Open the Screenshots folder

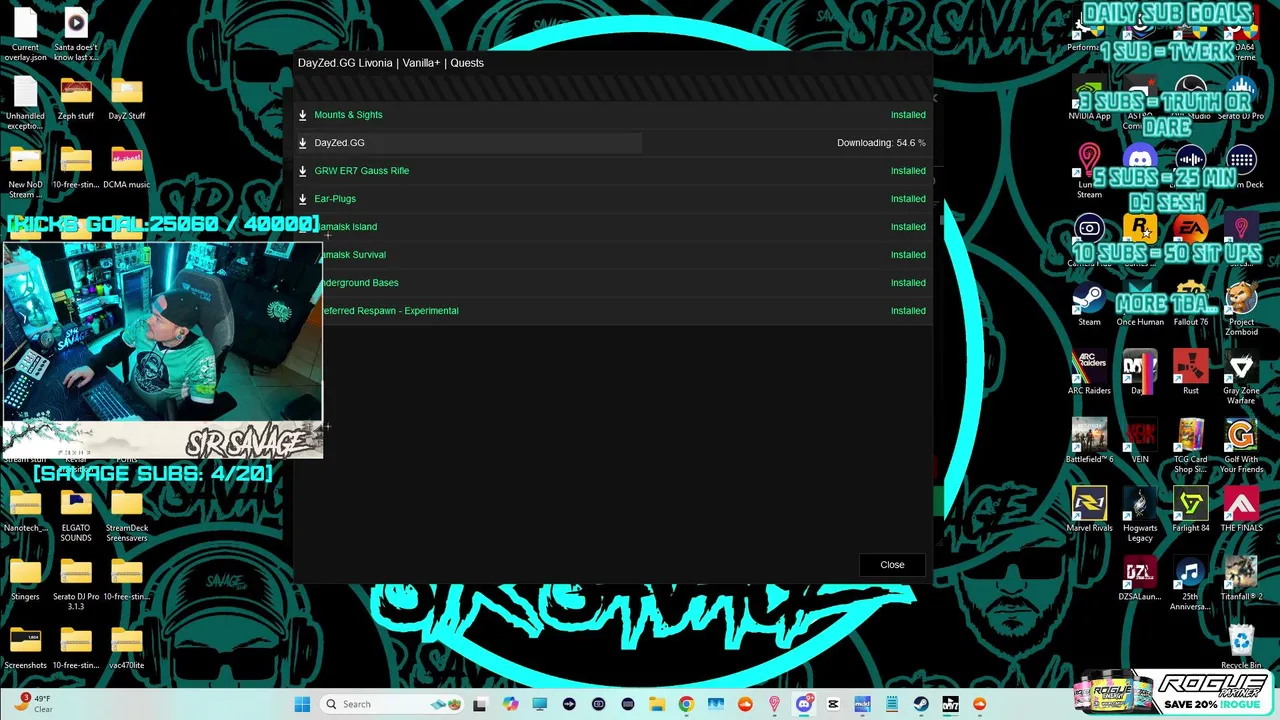click(25, 648)
